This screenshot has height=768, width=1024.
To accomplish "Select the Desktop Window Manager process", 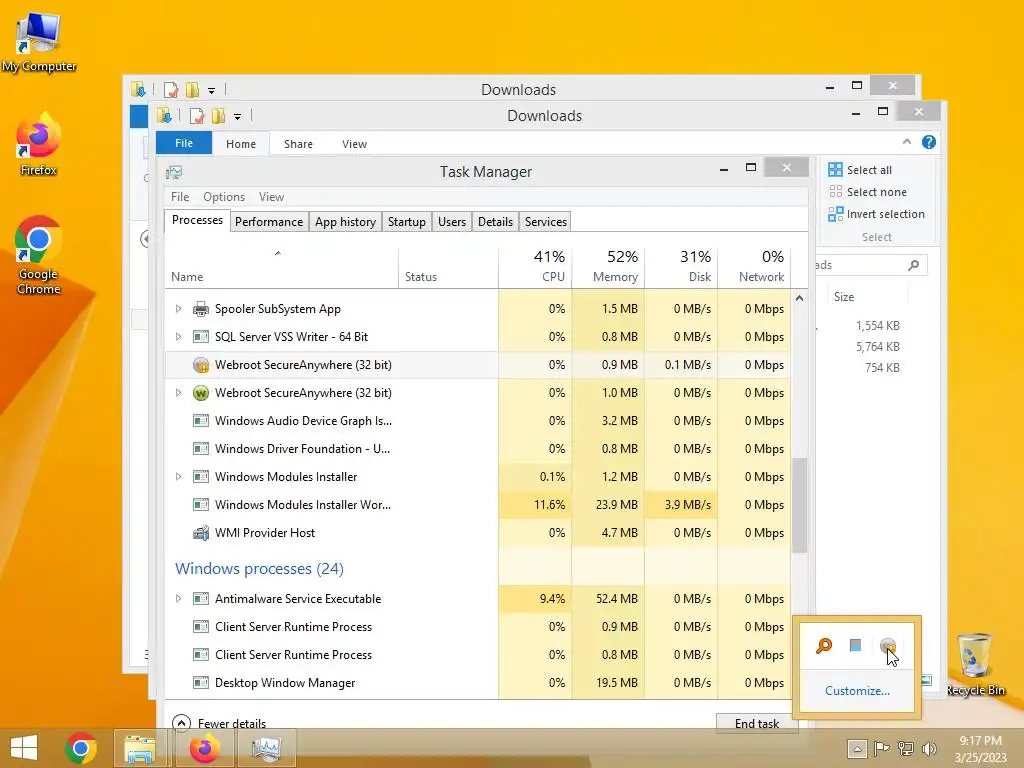I will tap(477, 683).
